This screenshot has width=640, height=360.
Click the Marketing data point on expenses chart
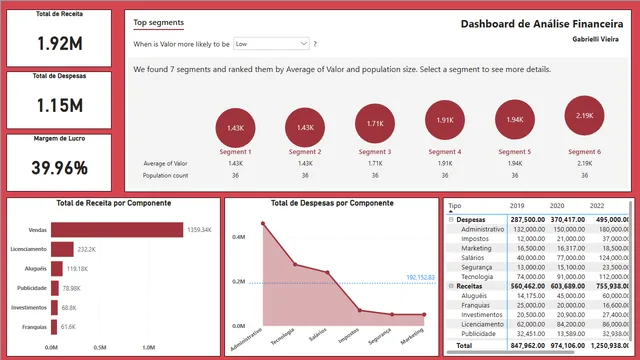click(424, 314)
